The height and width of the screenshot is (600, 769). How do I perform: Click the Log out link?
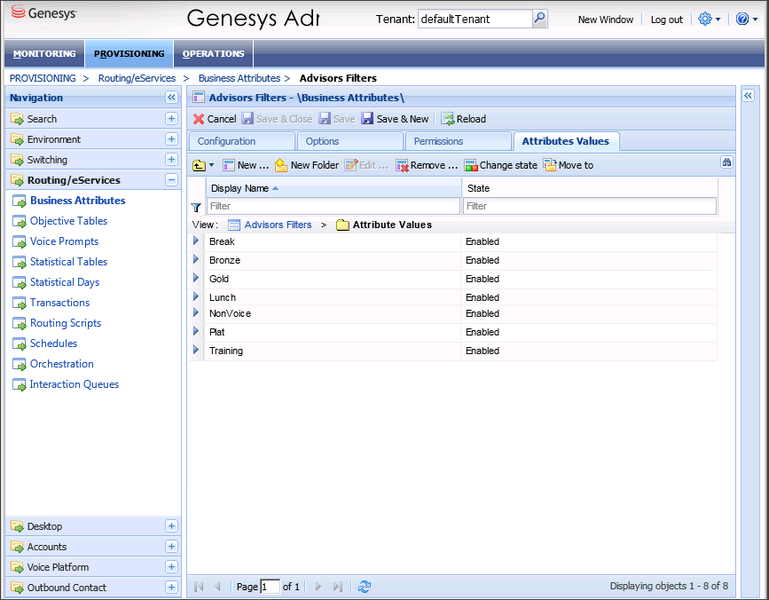pos(666,20)
